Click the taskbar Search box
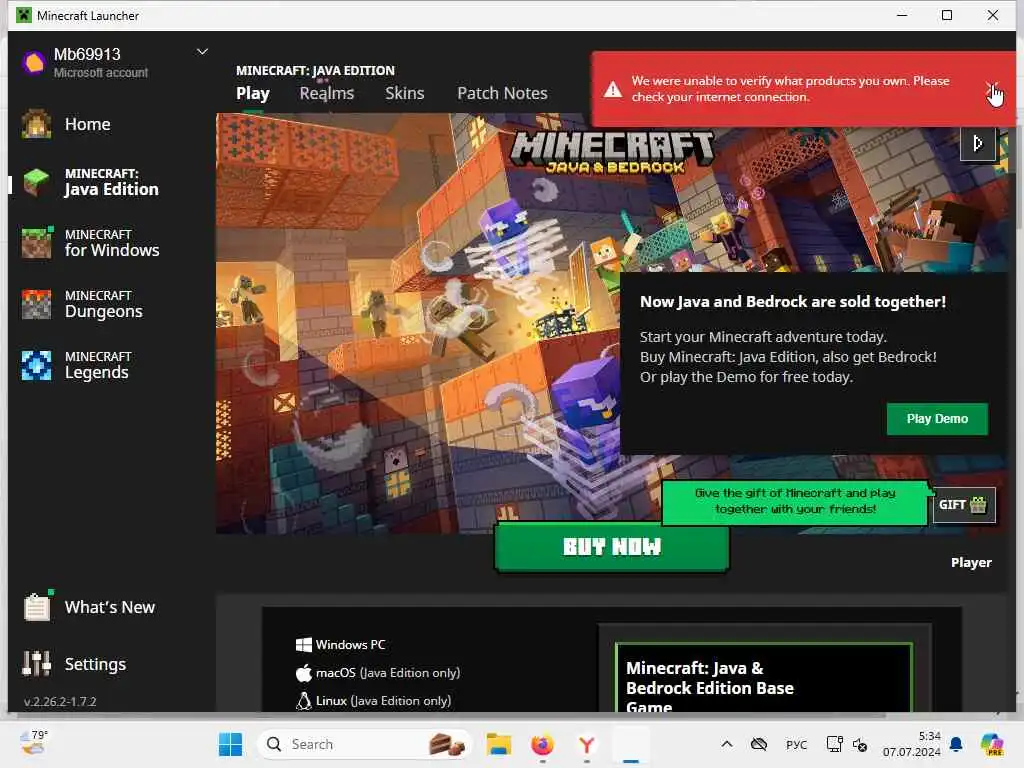 (x=364, y=744)
